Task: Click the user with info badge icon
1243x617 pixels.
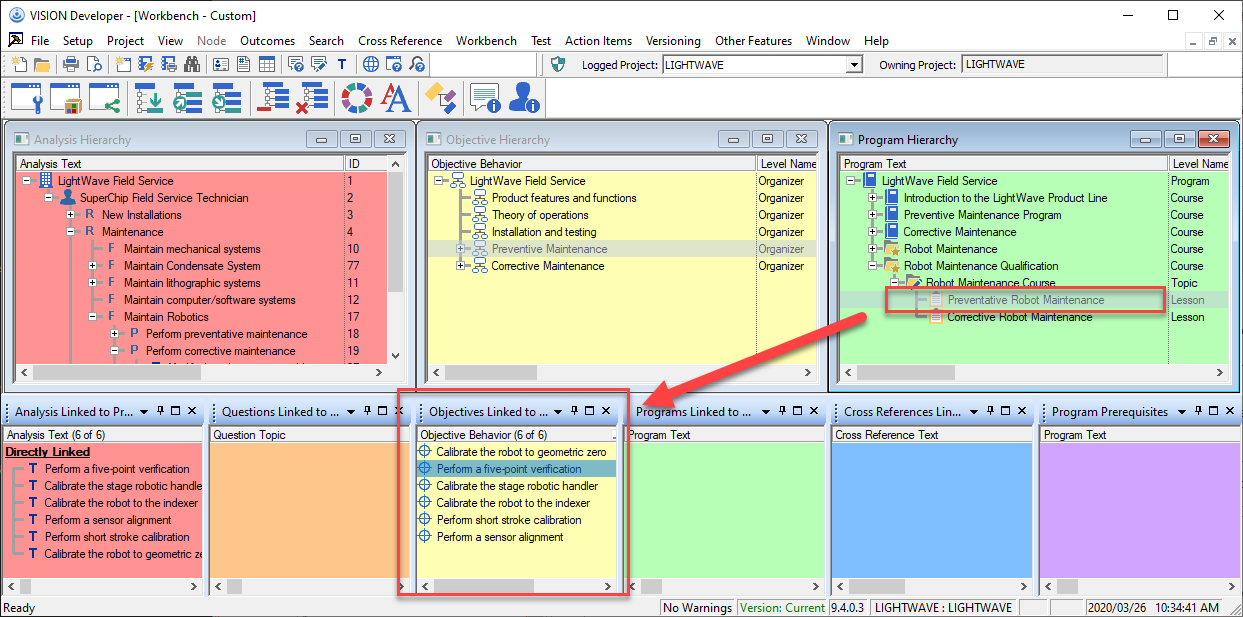Action: pos(524,98)
